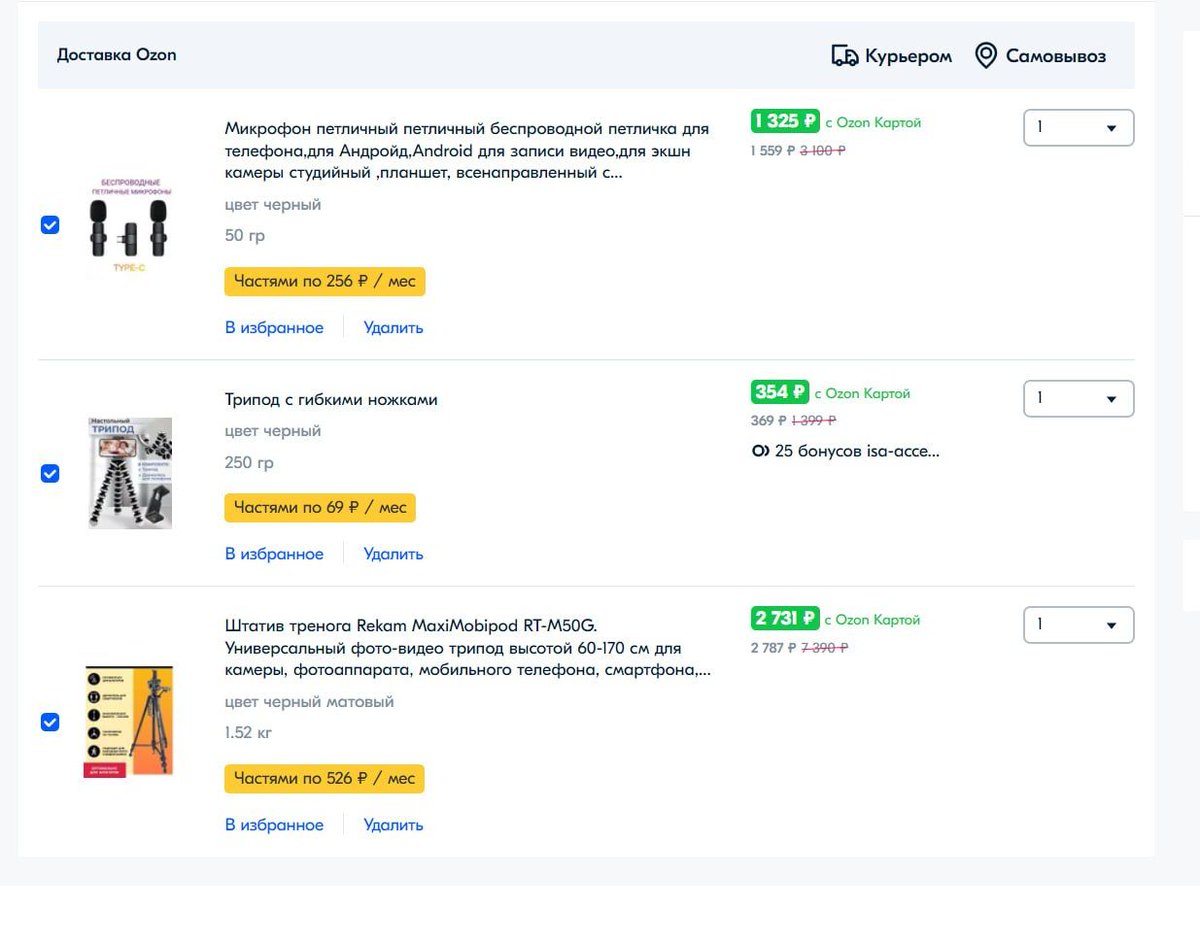Image resolution: width=1200 pixels, height=944 pixels.
Task: Click the Курьером delivery option label
Action: point(909,56)
